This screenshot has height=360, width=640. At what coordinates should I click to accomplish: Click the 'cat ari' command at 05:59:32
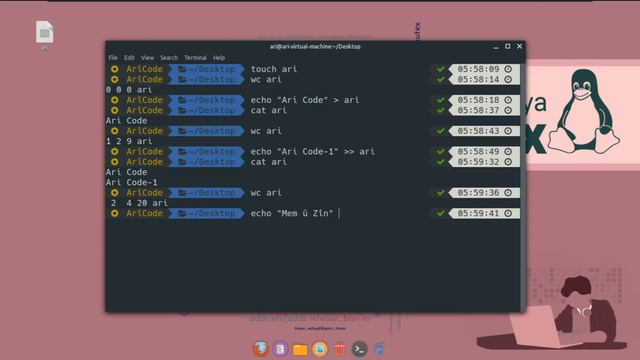[269, 162]
